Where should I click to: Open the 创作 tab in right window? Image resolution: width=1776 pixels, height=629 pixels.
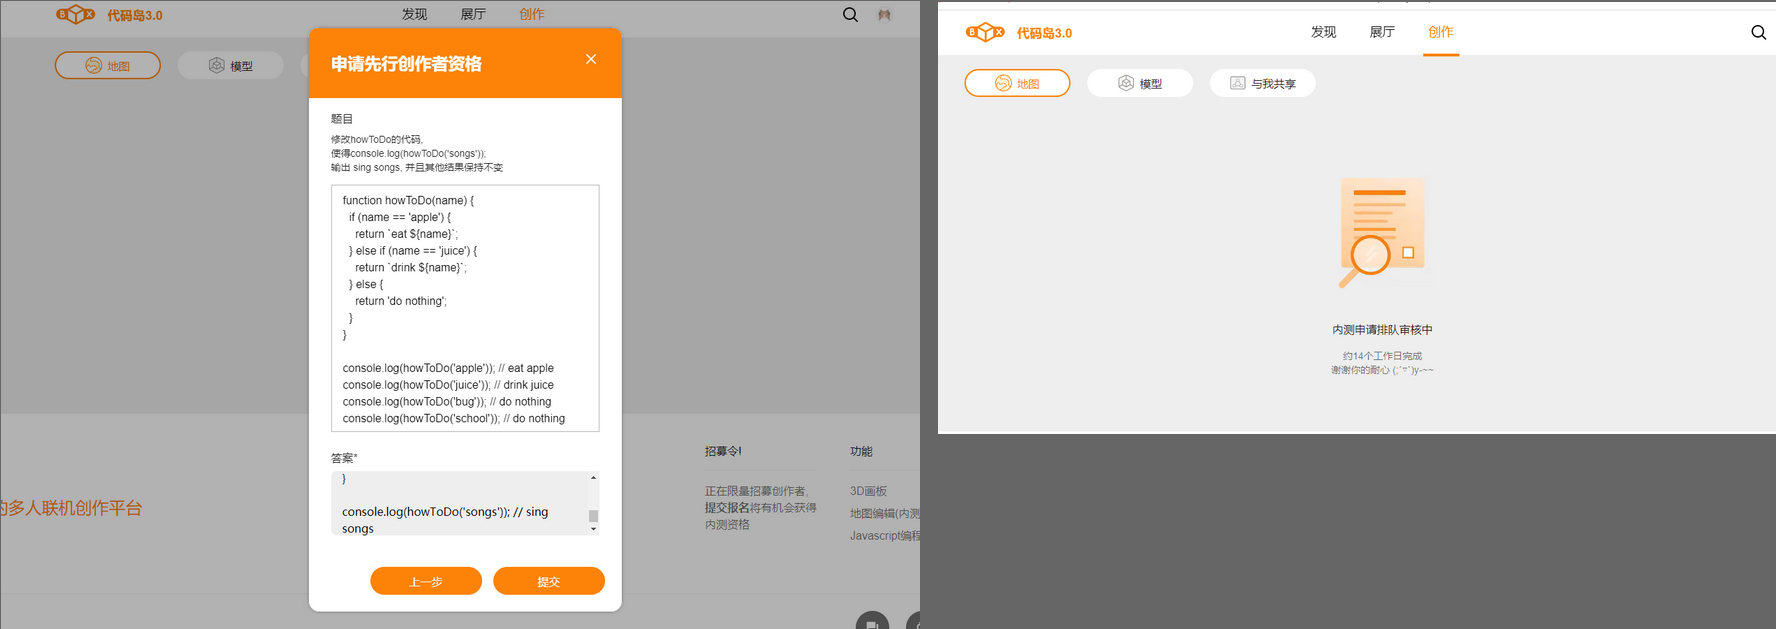1441,32
